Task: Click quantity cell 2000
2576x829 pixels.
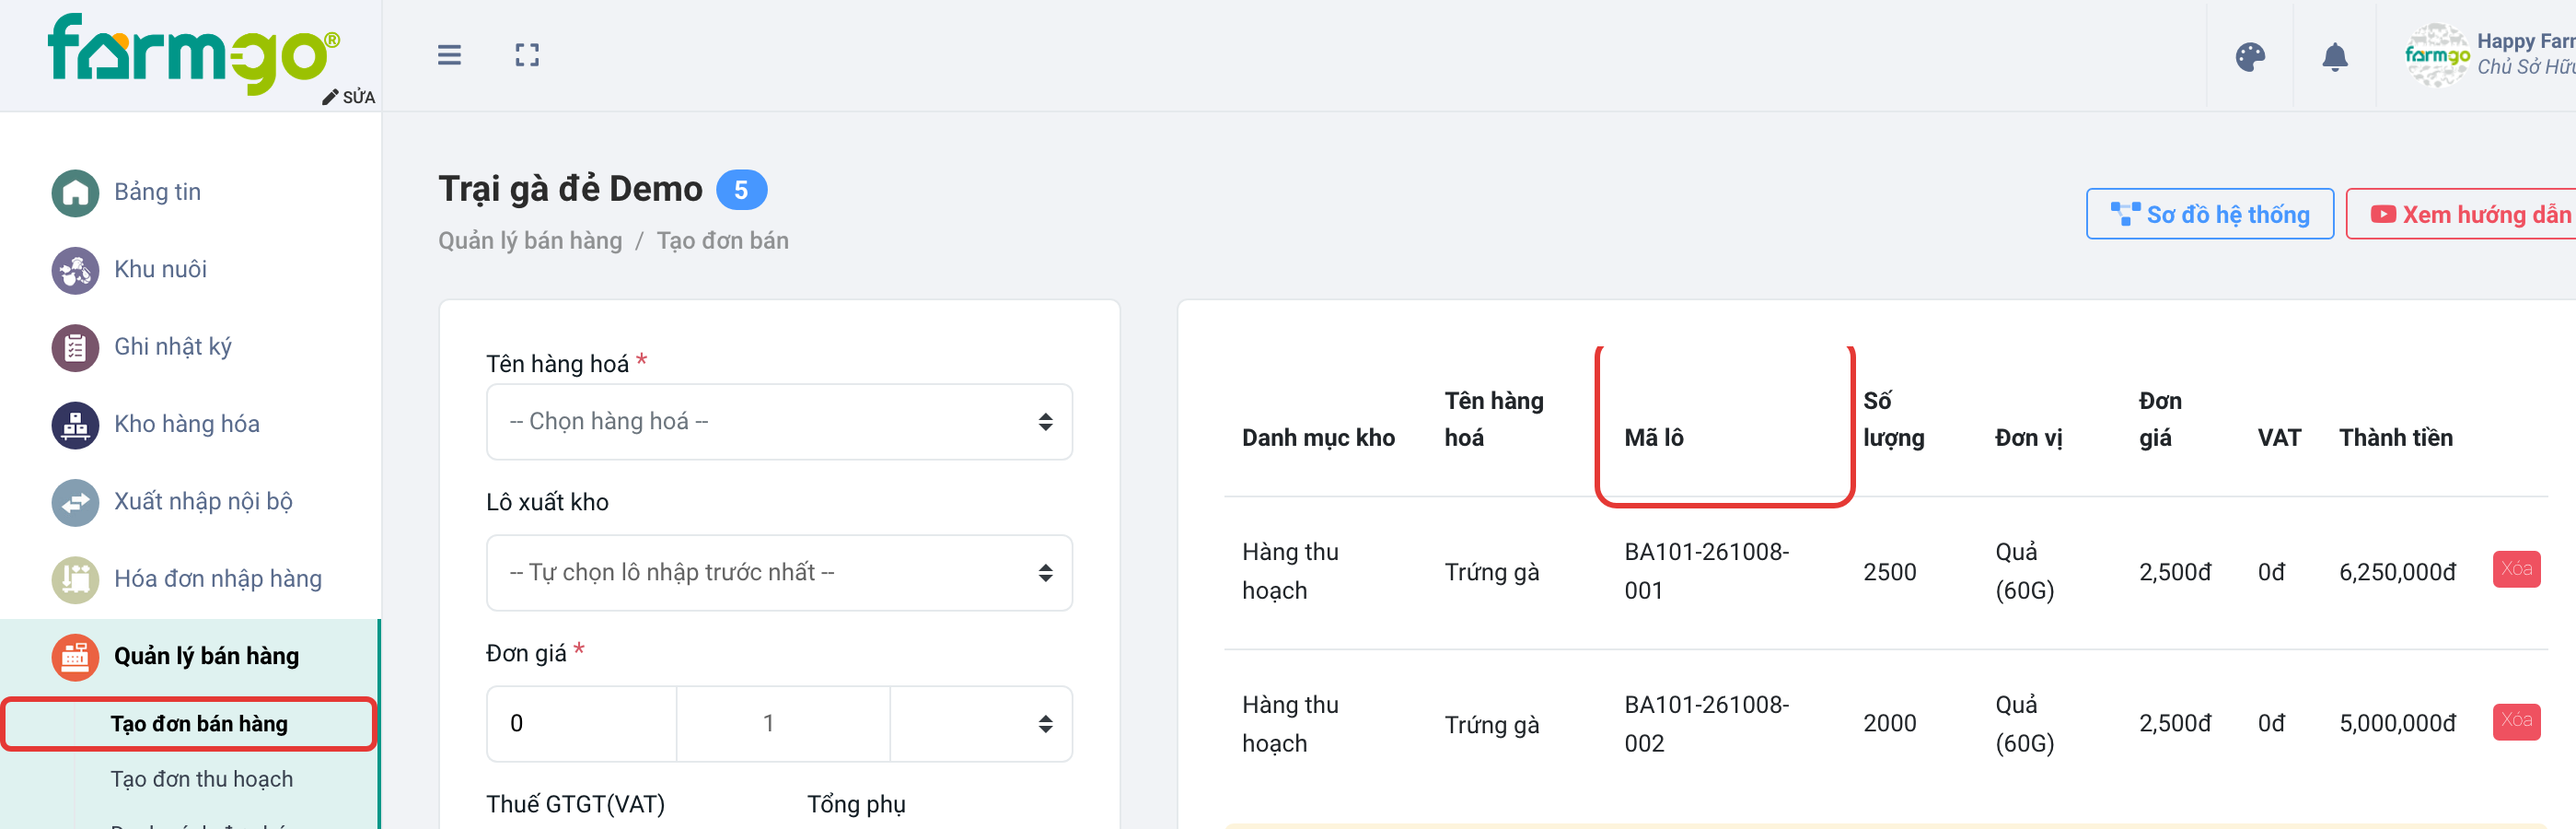Action: click(x=1889, y=723)
